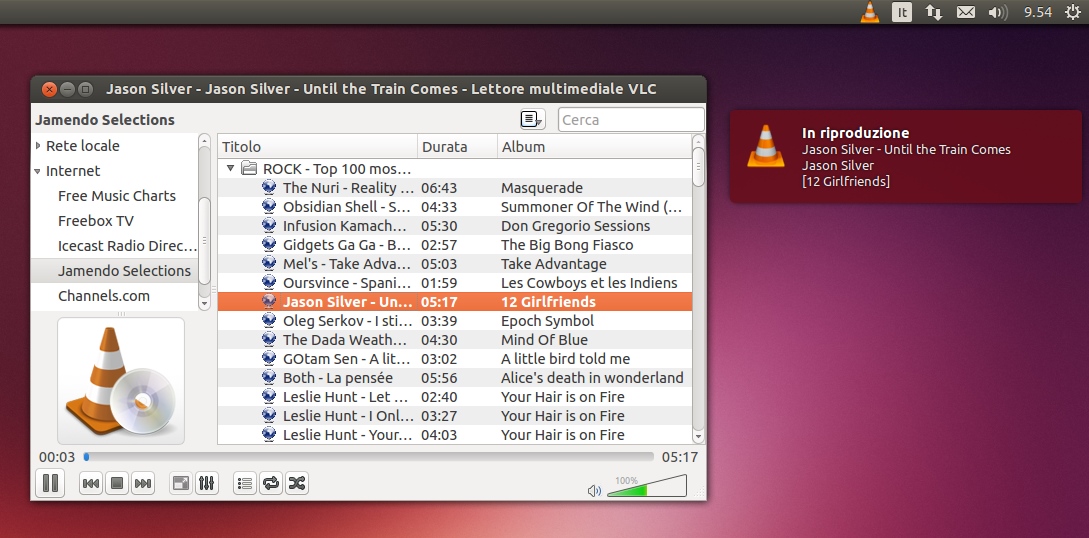Select Freebox TV in sidebar
This screenshot has height=538, width=1089.
(x=96, y=221)
